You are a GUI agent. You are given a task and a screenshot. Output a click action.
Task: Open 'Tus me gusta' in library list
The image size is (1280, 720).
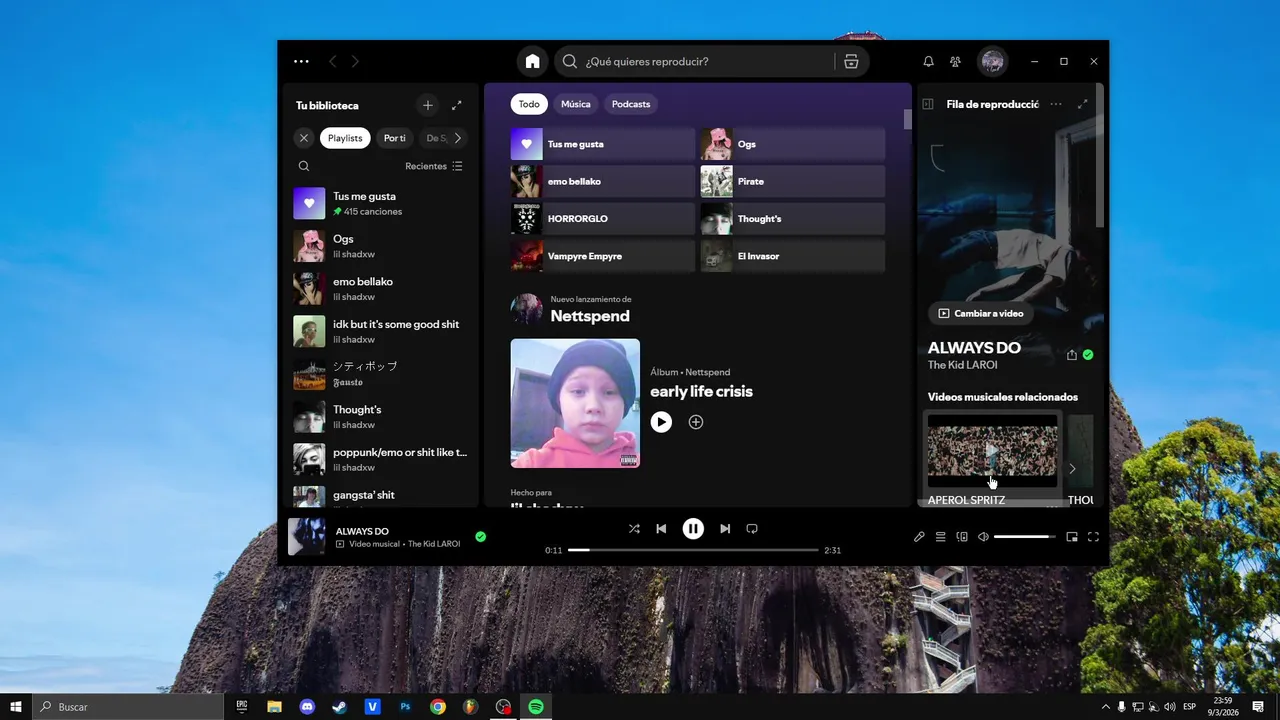click(x=381, y=204)
